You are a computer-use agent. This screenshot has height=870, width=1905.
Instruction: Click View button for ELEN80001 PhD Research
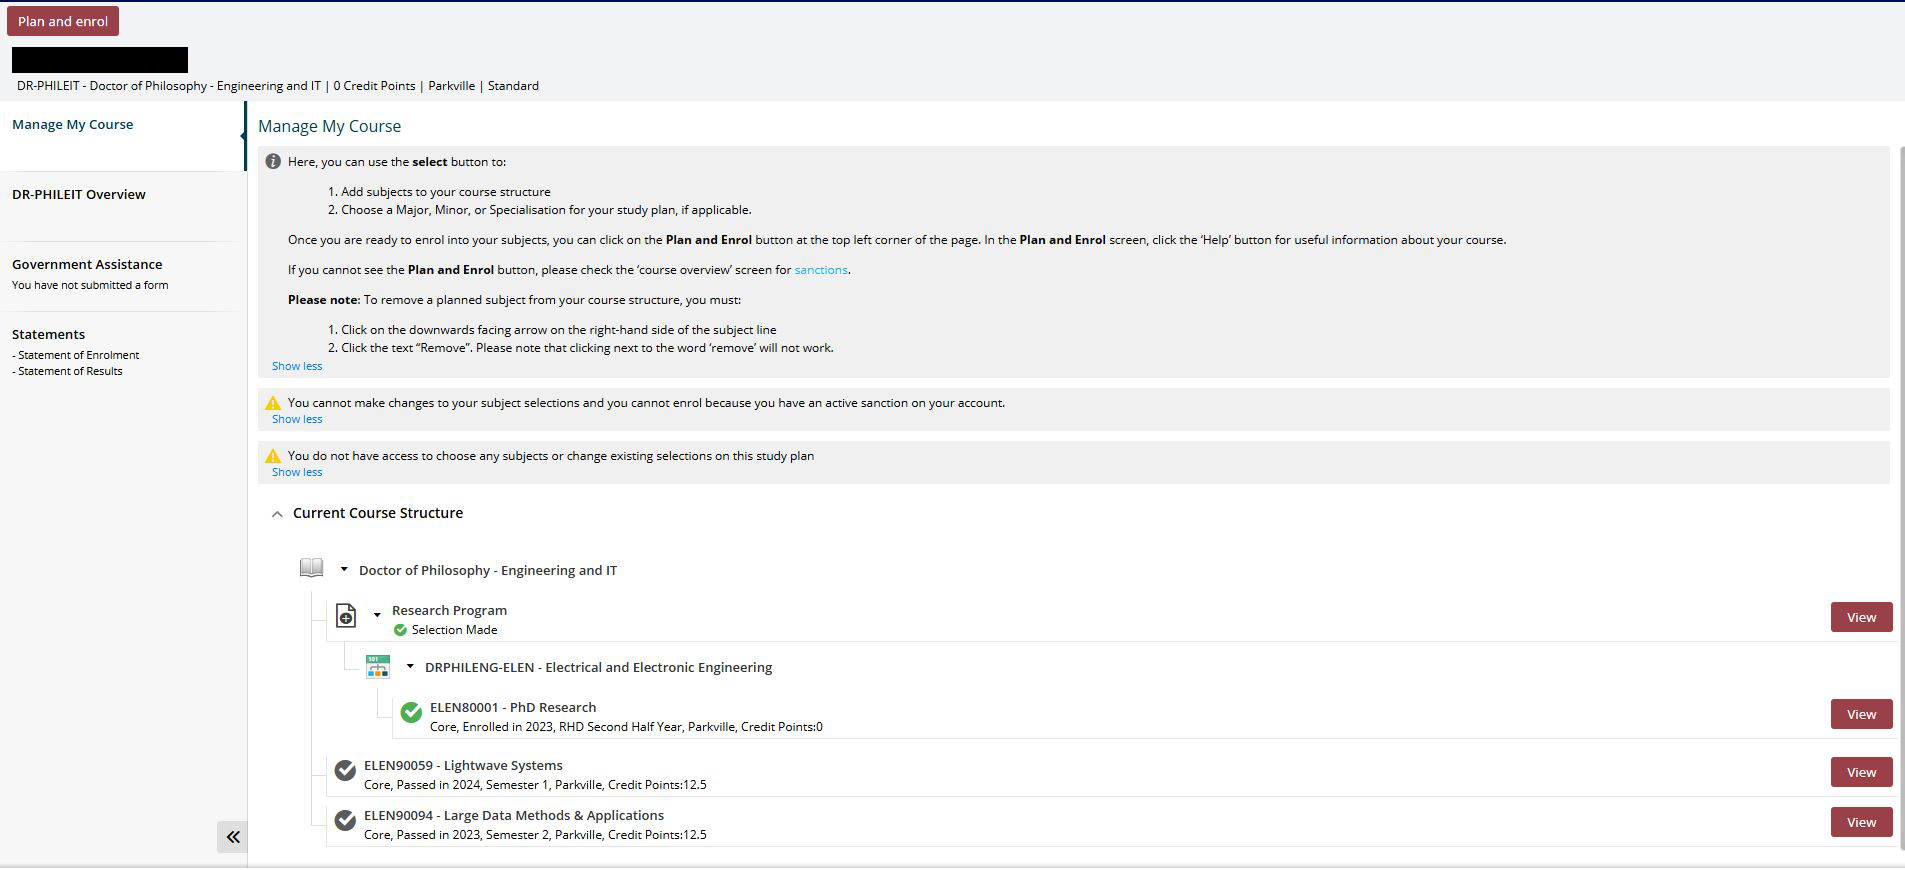1861,714
